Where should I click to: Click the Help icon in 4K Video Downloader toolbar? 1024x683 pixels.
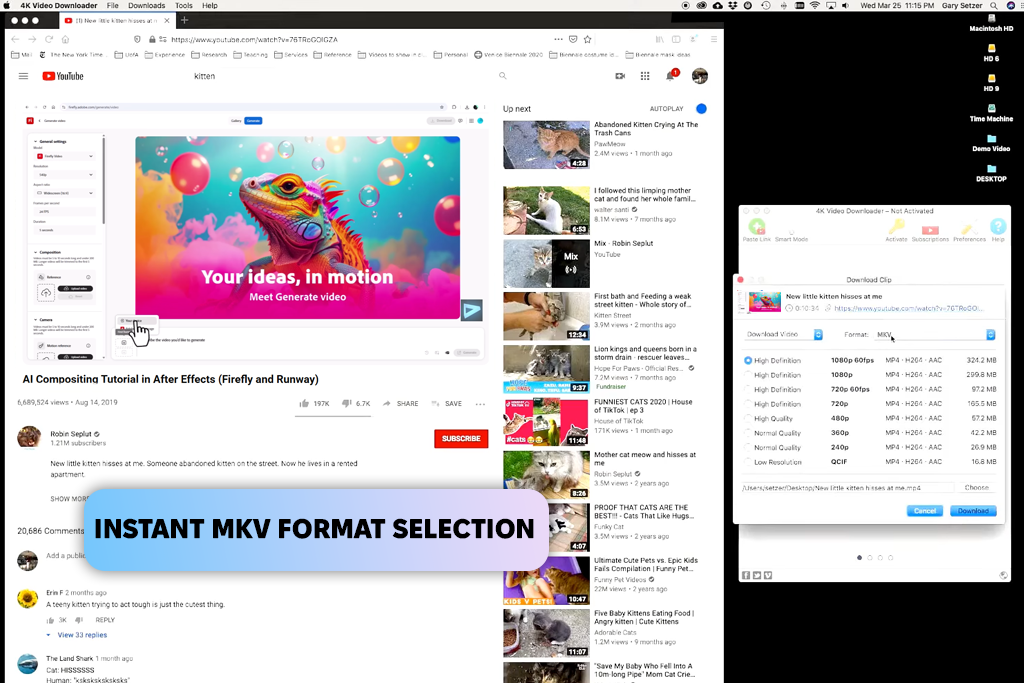pos(998,227)
